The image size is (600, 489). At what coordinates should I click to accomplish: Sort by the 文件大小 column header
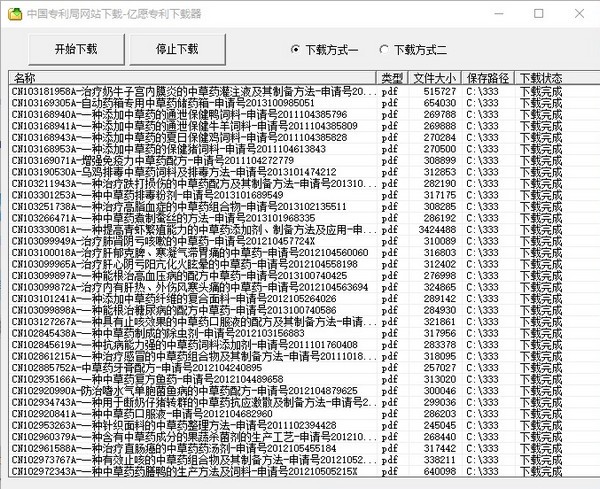[435, 78]
